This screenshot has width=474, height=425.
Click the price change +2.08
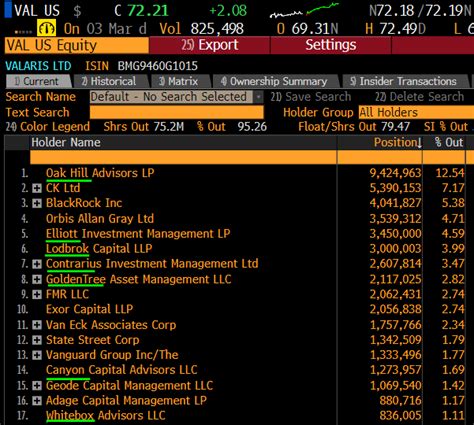click(228, 10)
